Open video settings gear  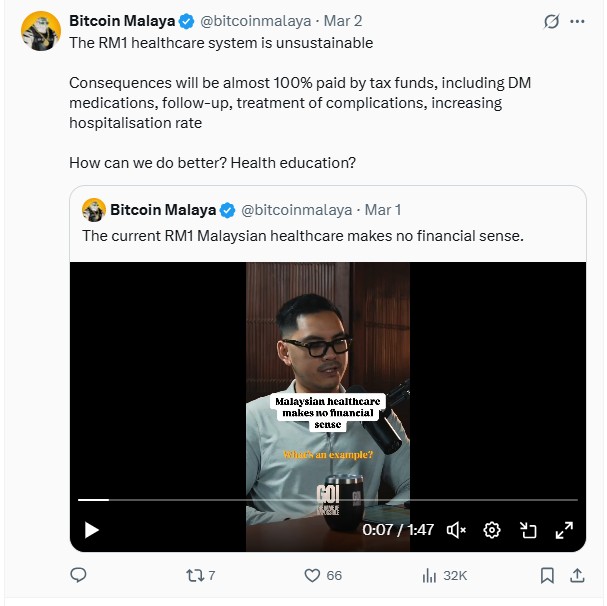492,530
